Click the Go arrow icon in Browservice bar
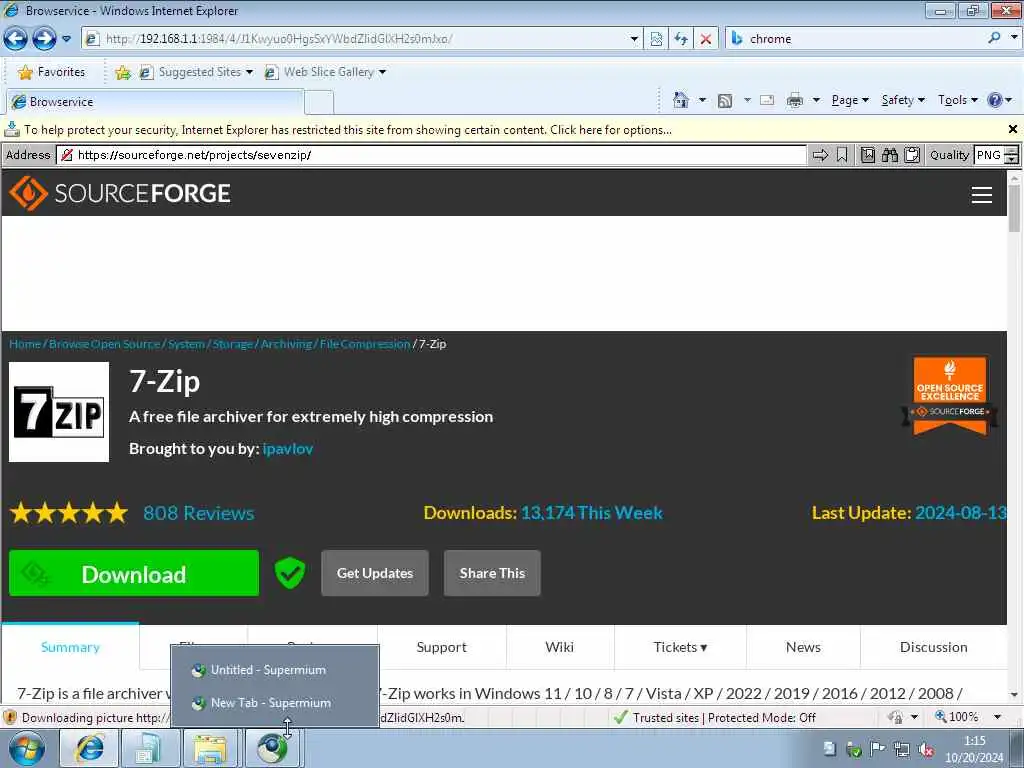Image resolution: width=1024 pixels, height=768 pixels. point(820,155)
